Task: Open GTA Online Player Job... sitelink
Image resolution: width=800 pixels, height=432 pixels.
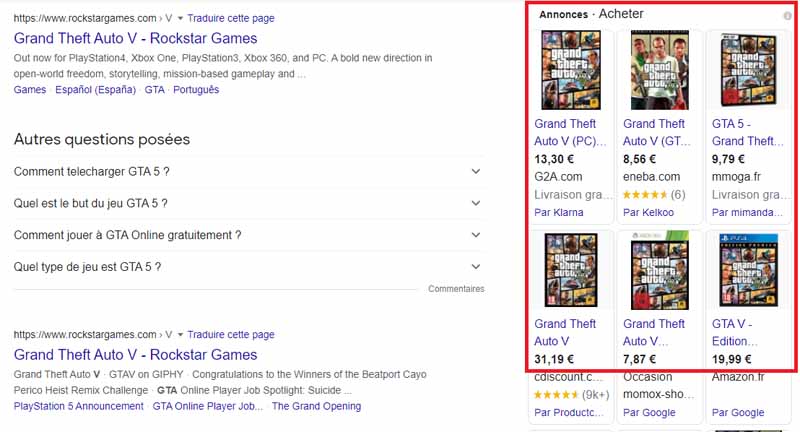Action: click(x=208, y=406)
